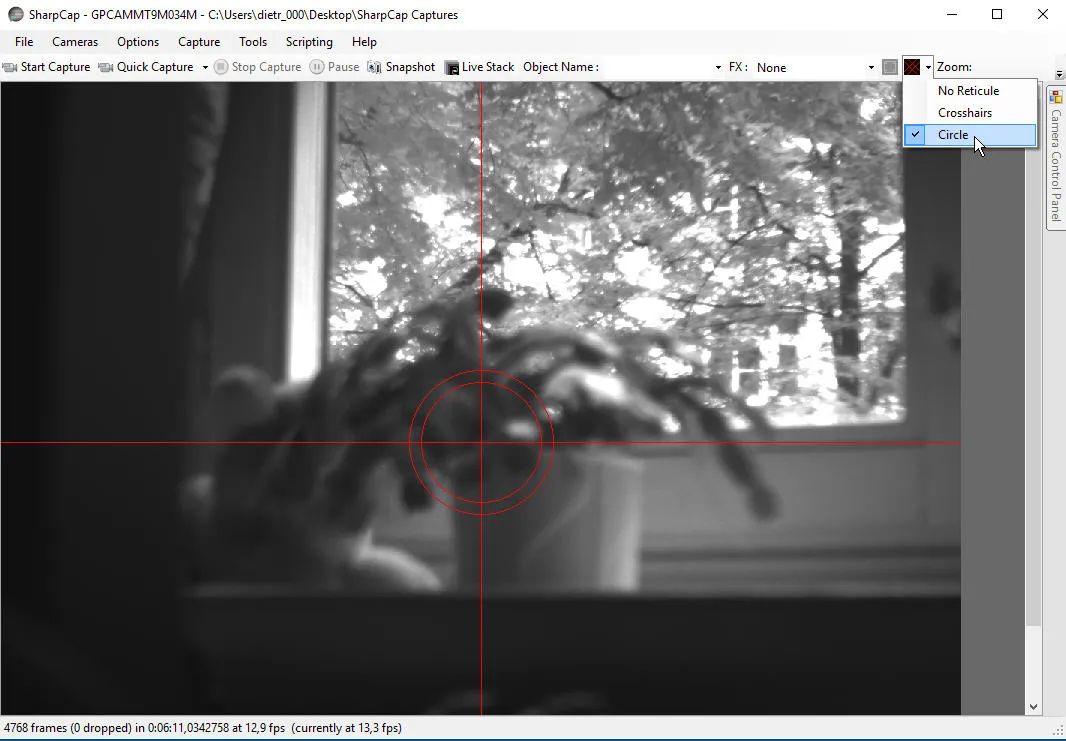Click the reticule overlay icon
This screenshot has width=1066, height=741.
coord(912,67)
